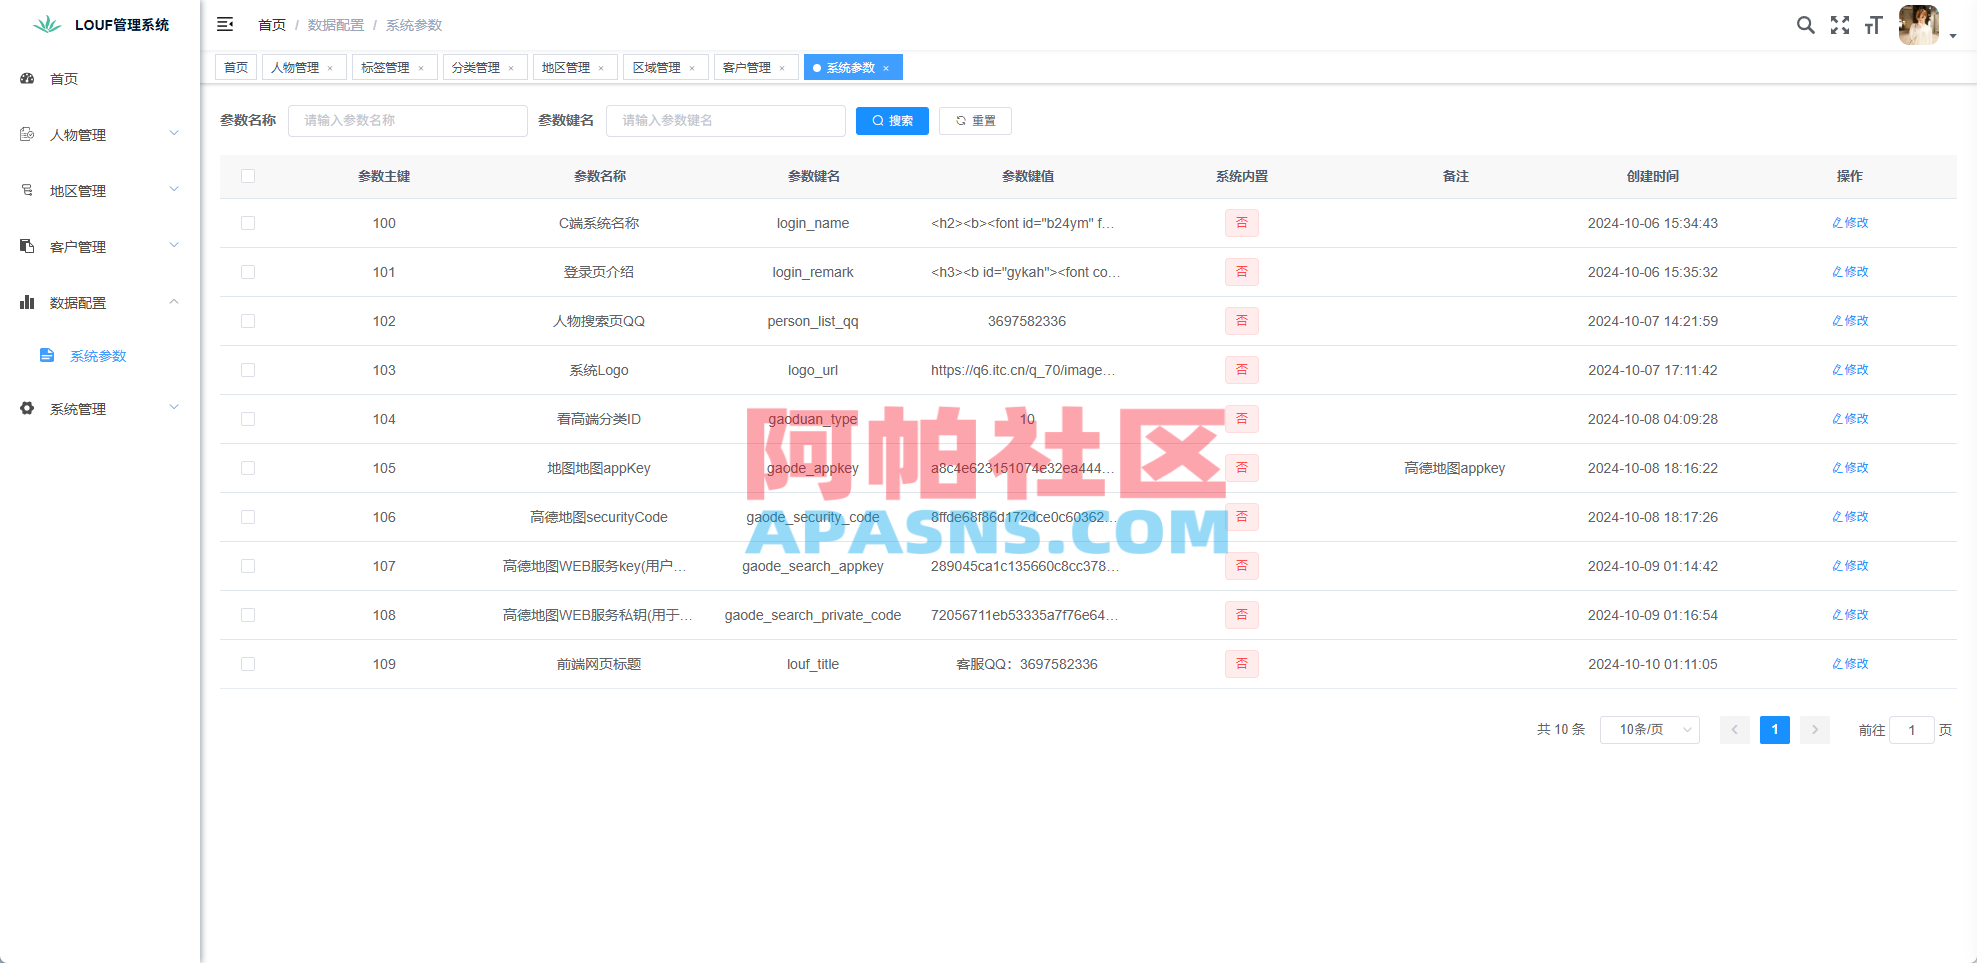Click the 重置 button

tap(975, 121)
